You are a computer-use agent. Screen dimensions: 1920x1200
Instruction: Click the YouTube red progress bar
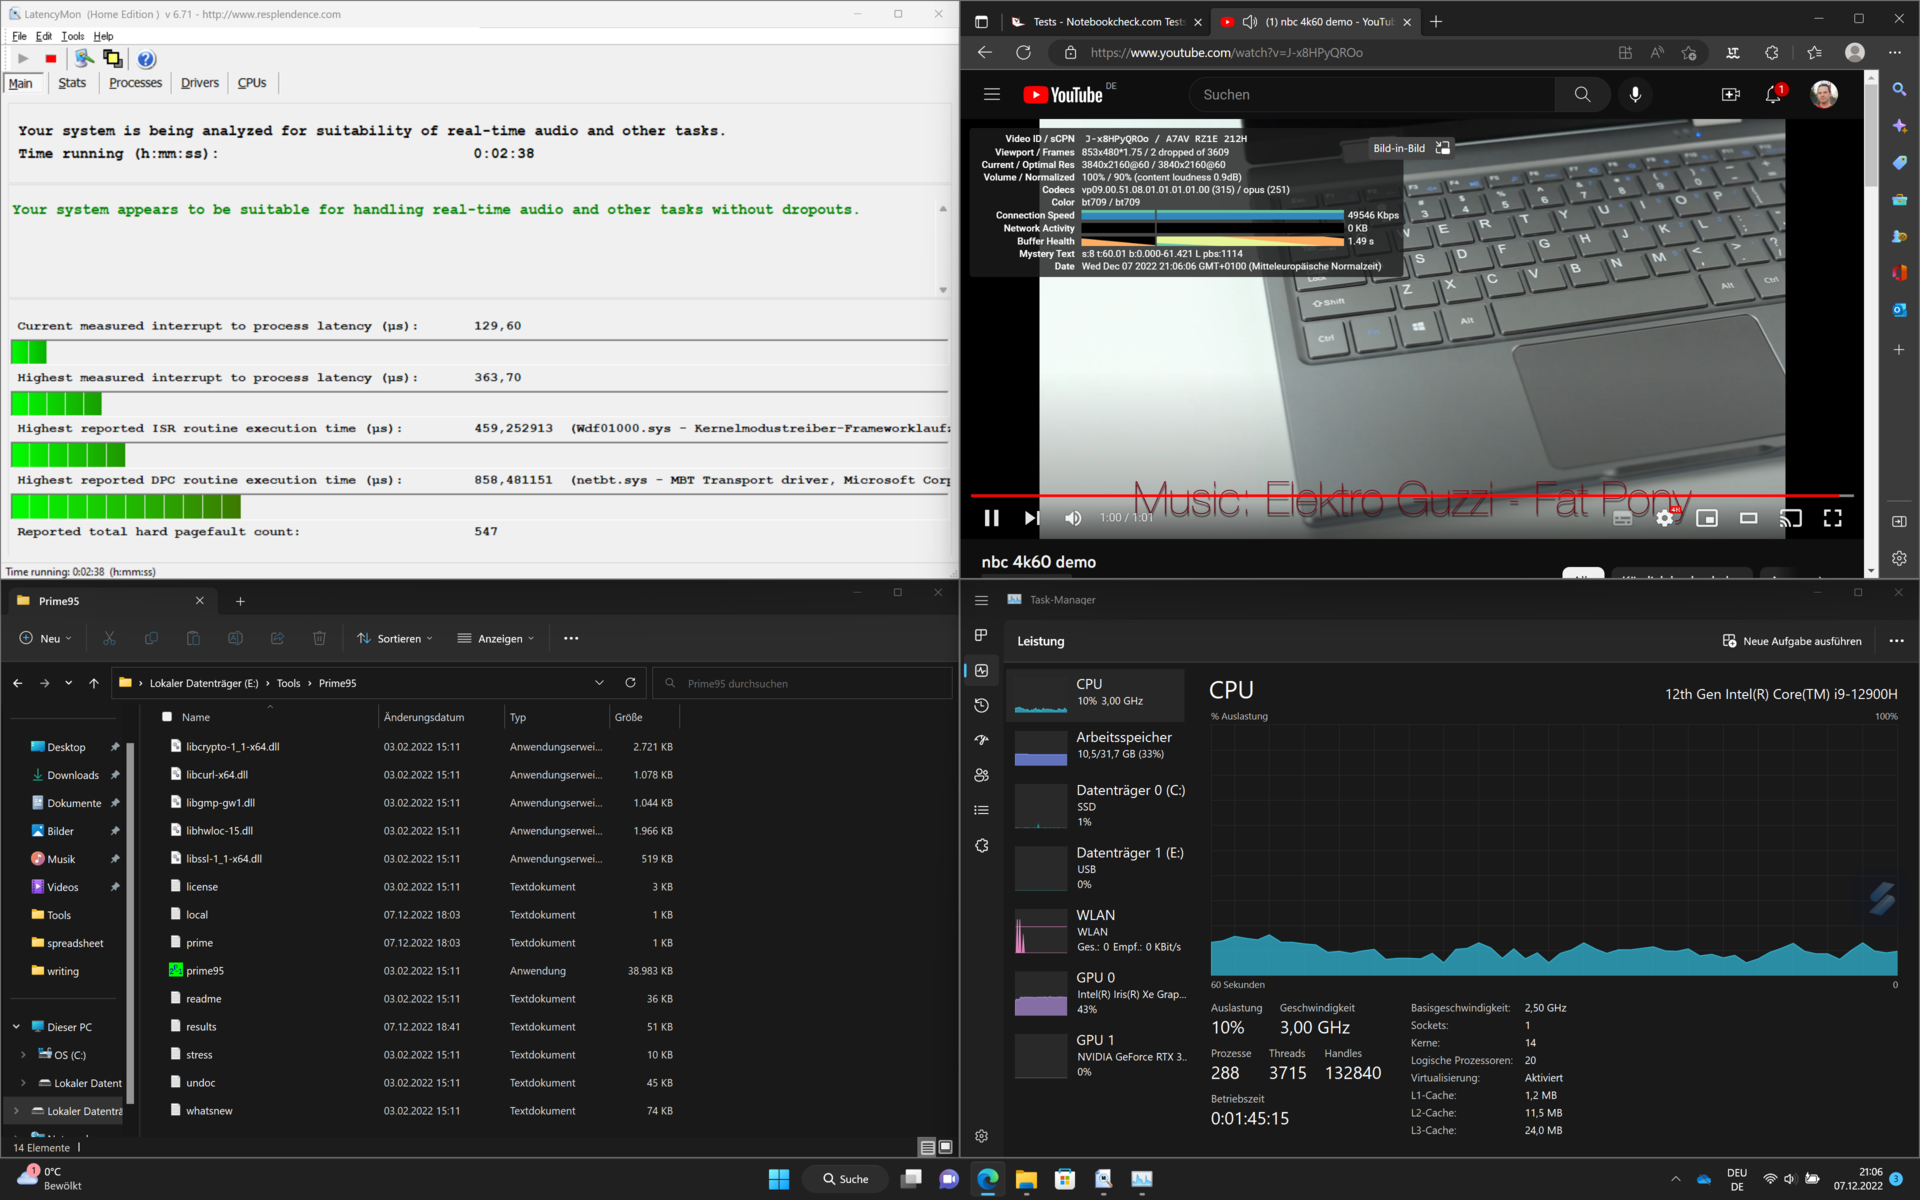coord(1400,495)
